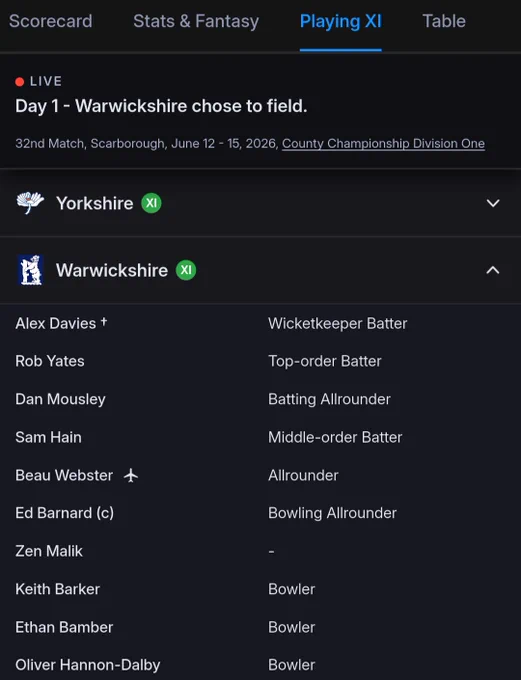
Task: Click the Day 1 match status headline
Action: tap(161, 106)
